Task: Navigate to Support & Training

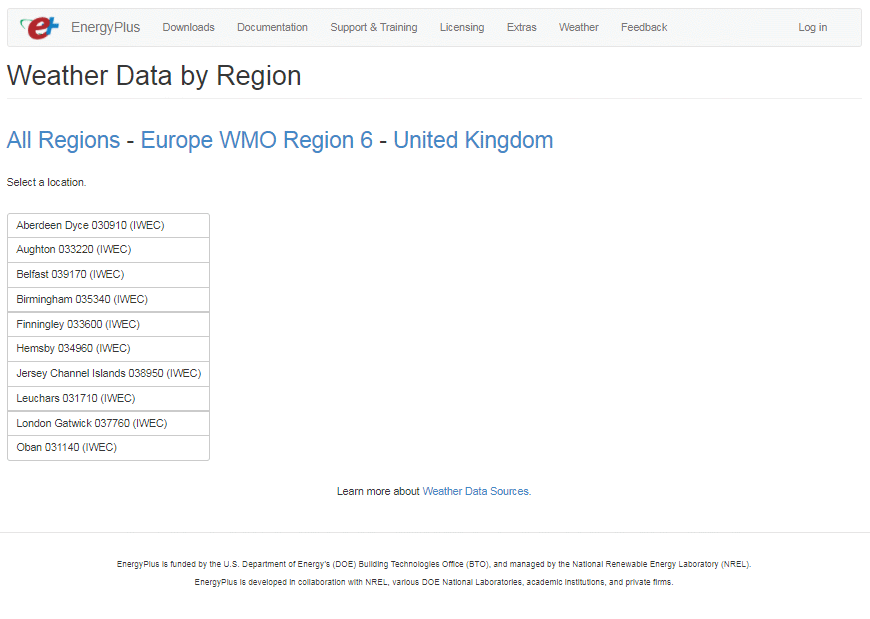Action: click(373, 27)
